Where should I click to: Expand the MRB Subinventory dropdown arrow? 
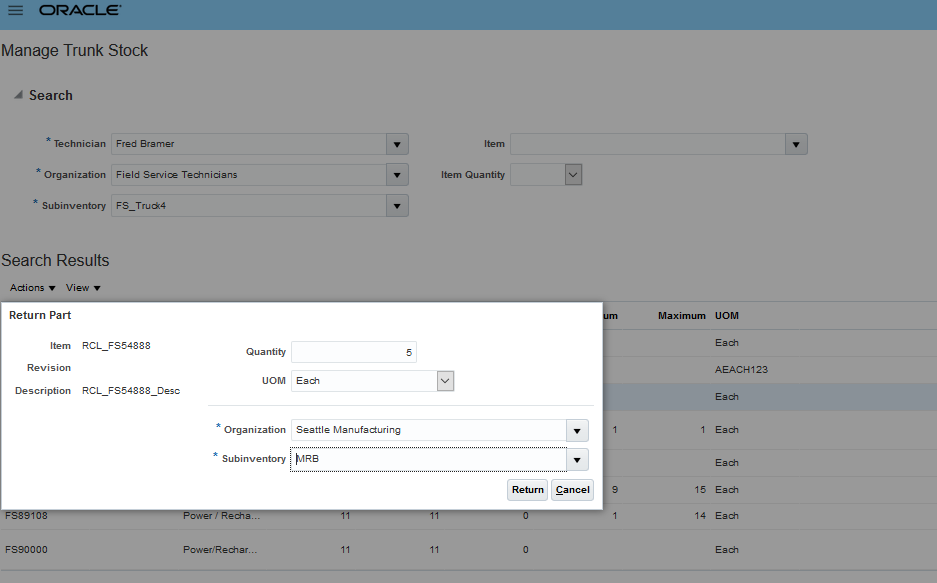click(x=577, y=460)
